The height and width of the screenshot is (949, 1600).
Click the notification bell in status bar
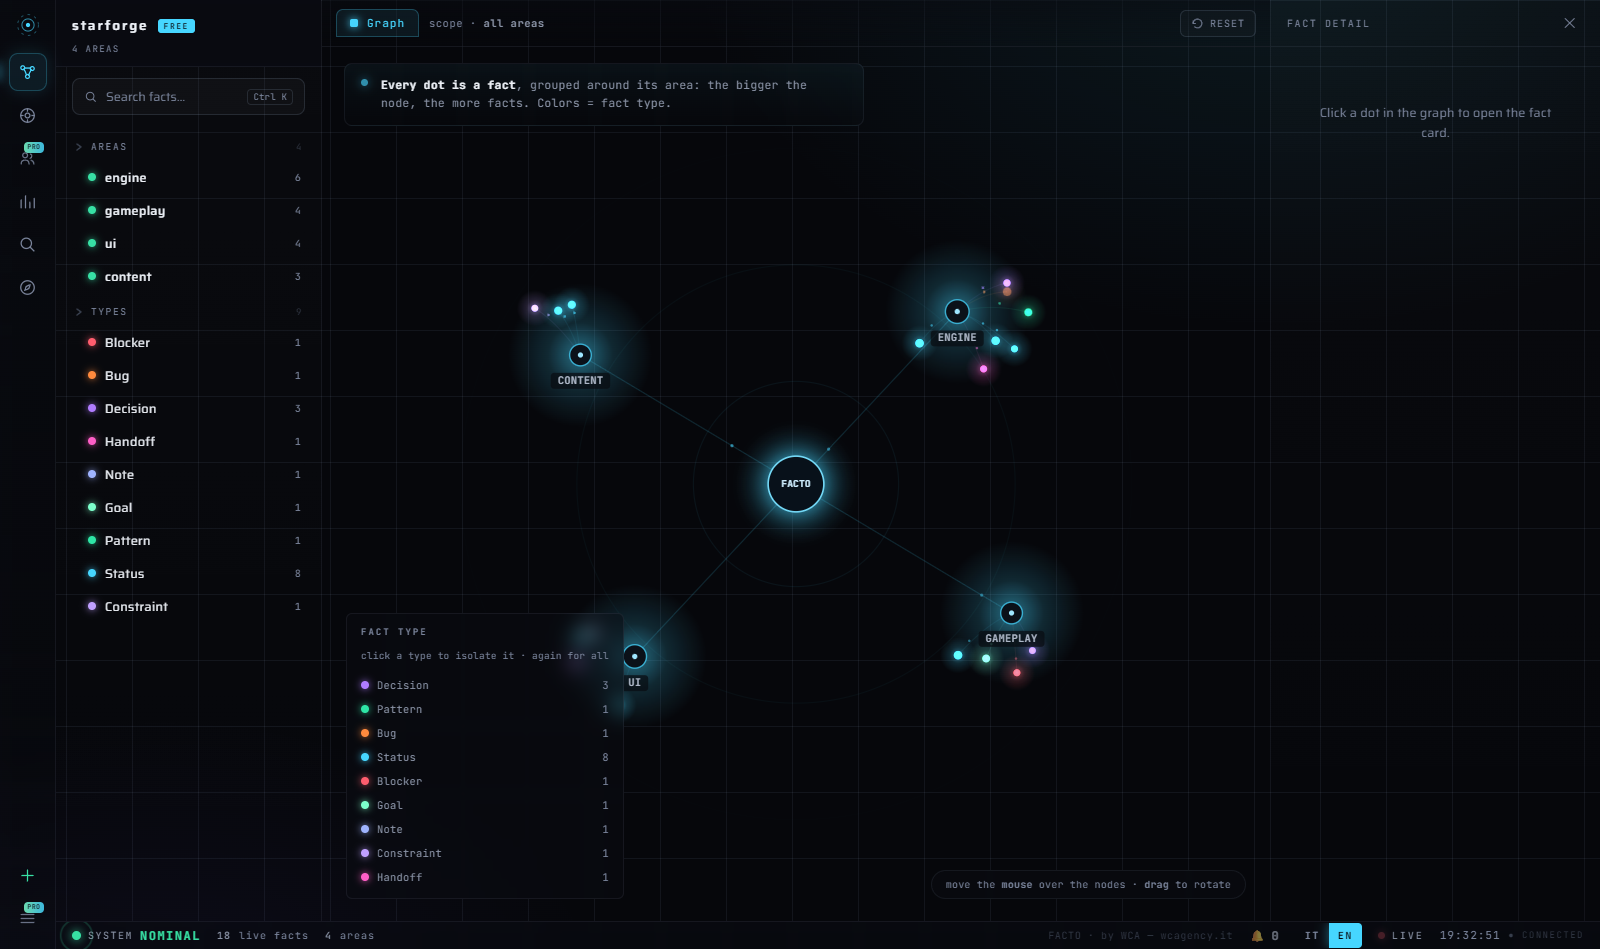point(1257,936)
